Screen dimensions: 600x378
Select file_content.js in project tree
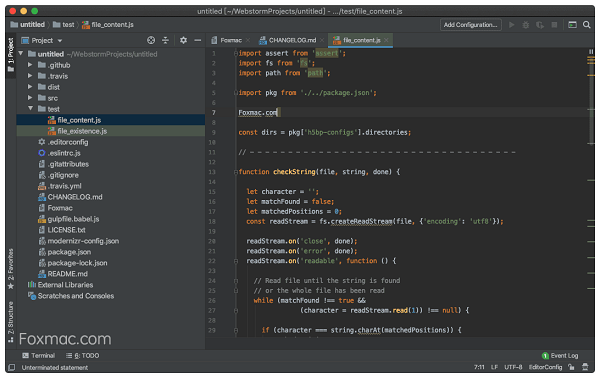point(111,120)
